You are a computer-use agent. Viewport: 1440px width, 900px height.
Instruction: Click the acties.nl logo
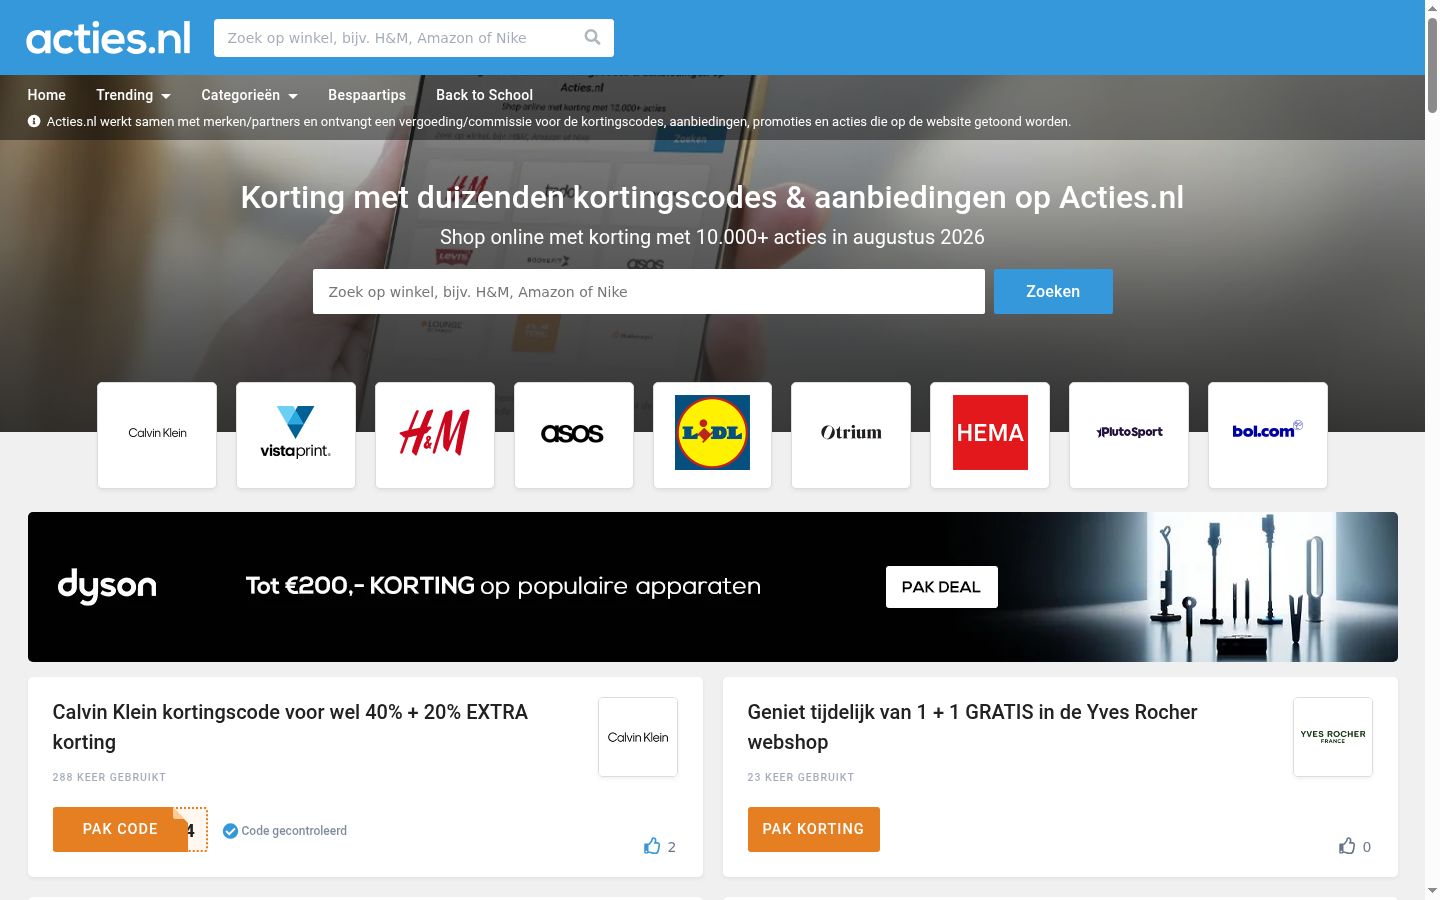tap(109, 38)
